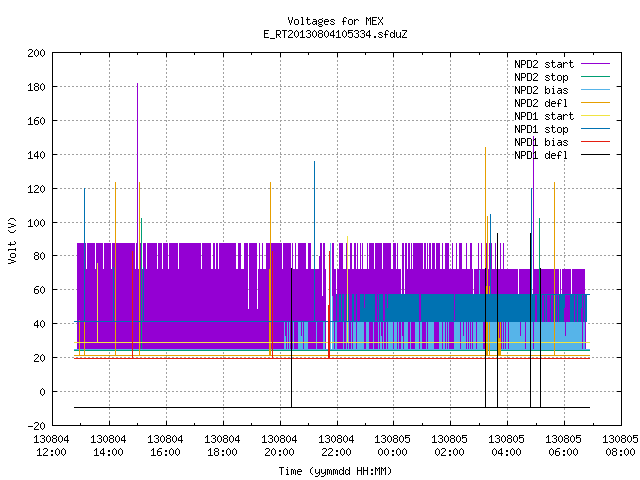Click the 'NPD2 bias' legend label

click(x=541, y=90)
